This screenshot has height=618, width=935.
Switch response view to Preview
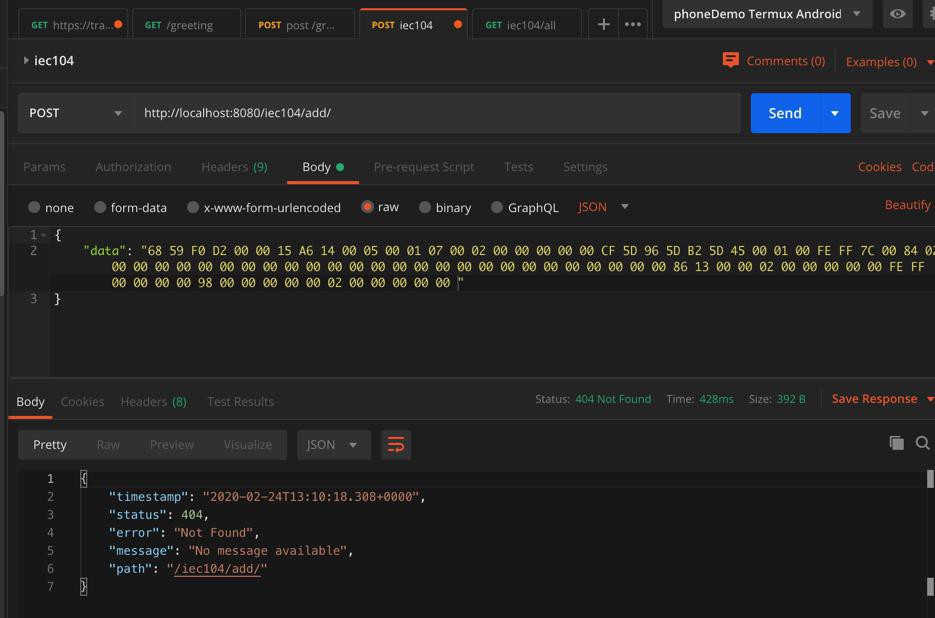coord(172,445)
